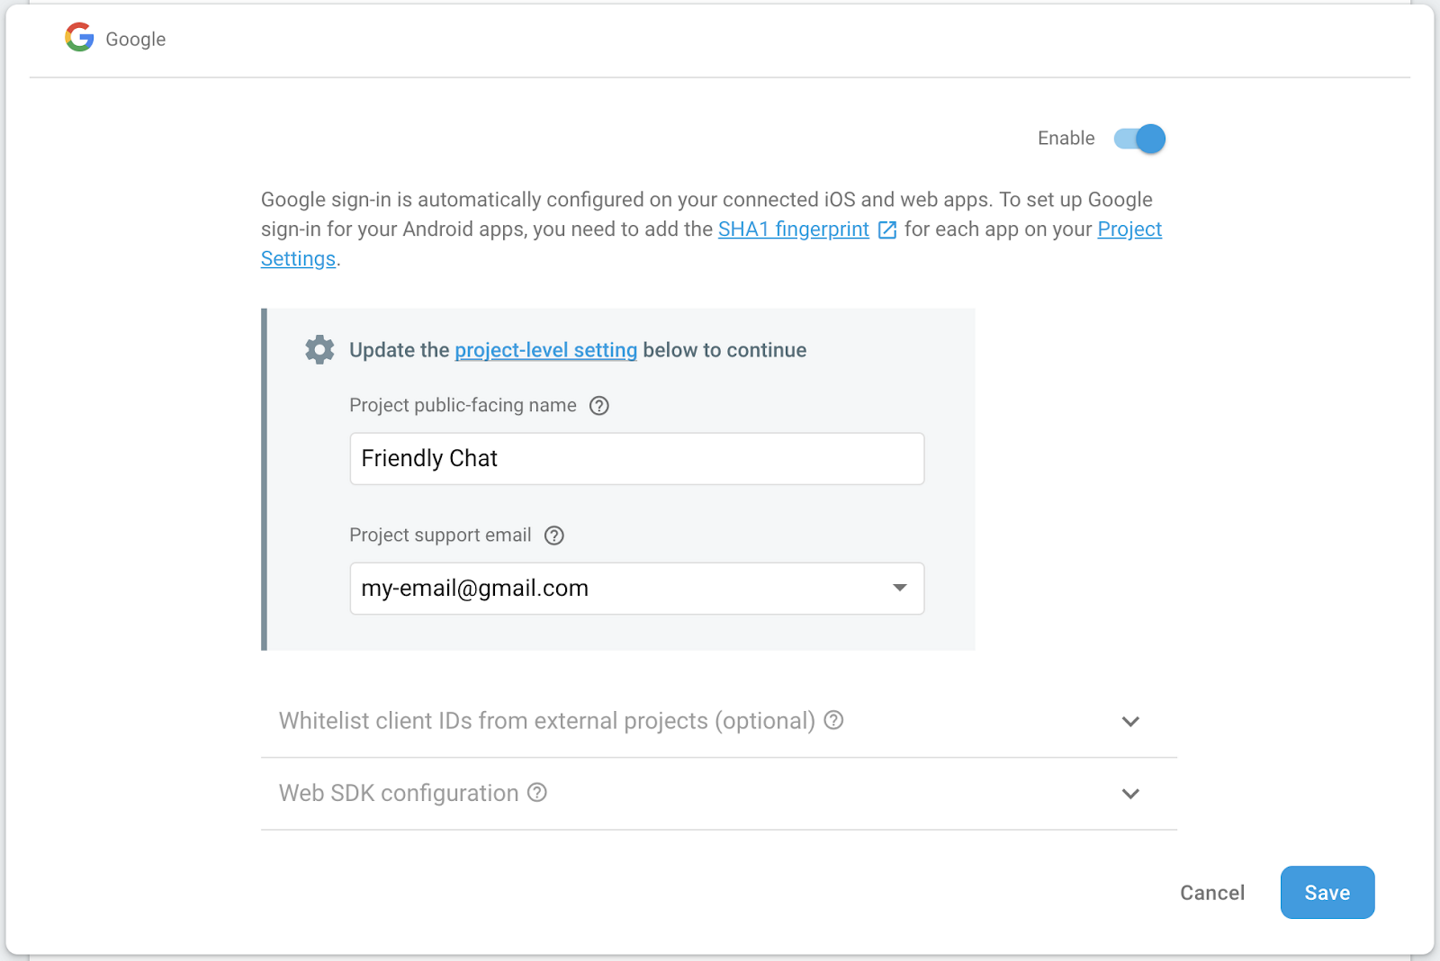Expand Whitelist client IDs chevron
The image size is (1440, 961).
(x=1131, y=722)
